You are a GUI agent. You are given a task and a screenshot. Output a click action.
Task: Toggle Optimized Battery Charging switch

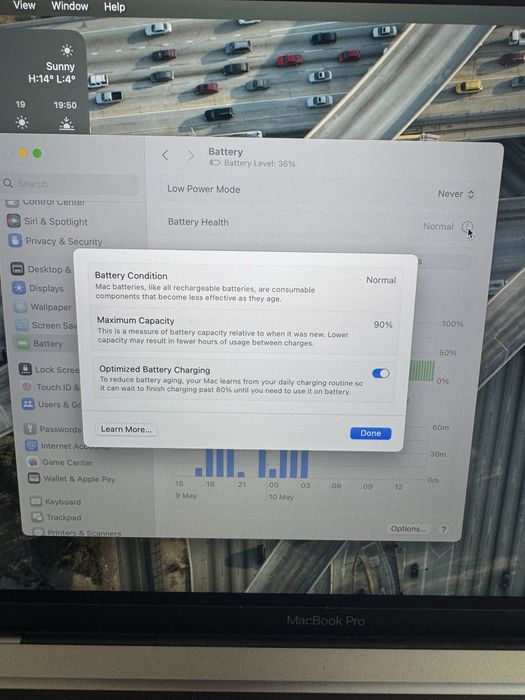(x=381, y=373)
